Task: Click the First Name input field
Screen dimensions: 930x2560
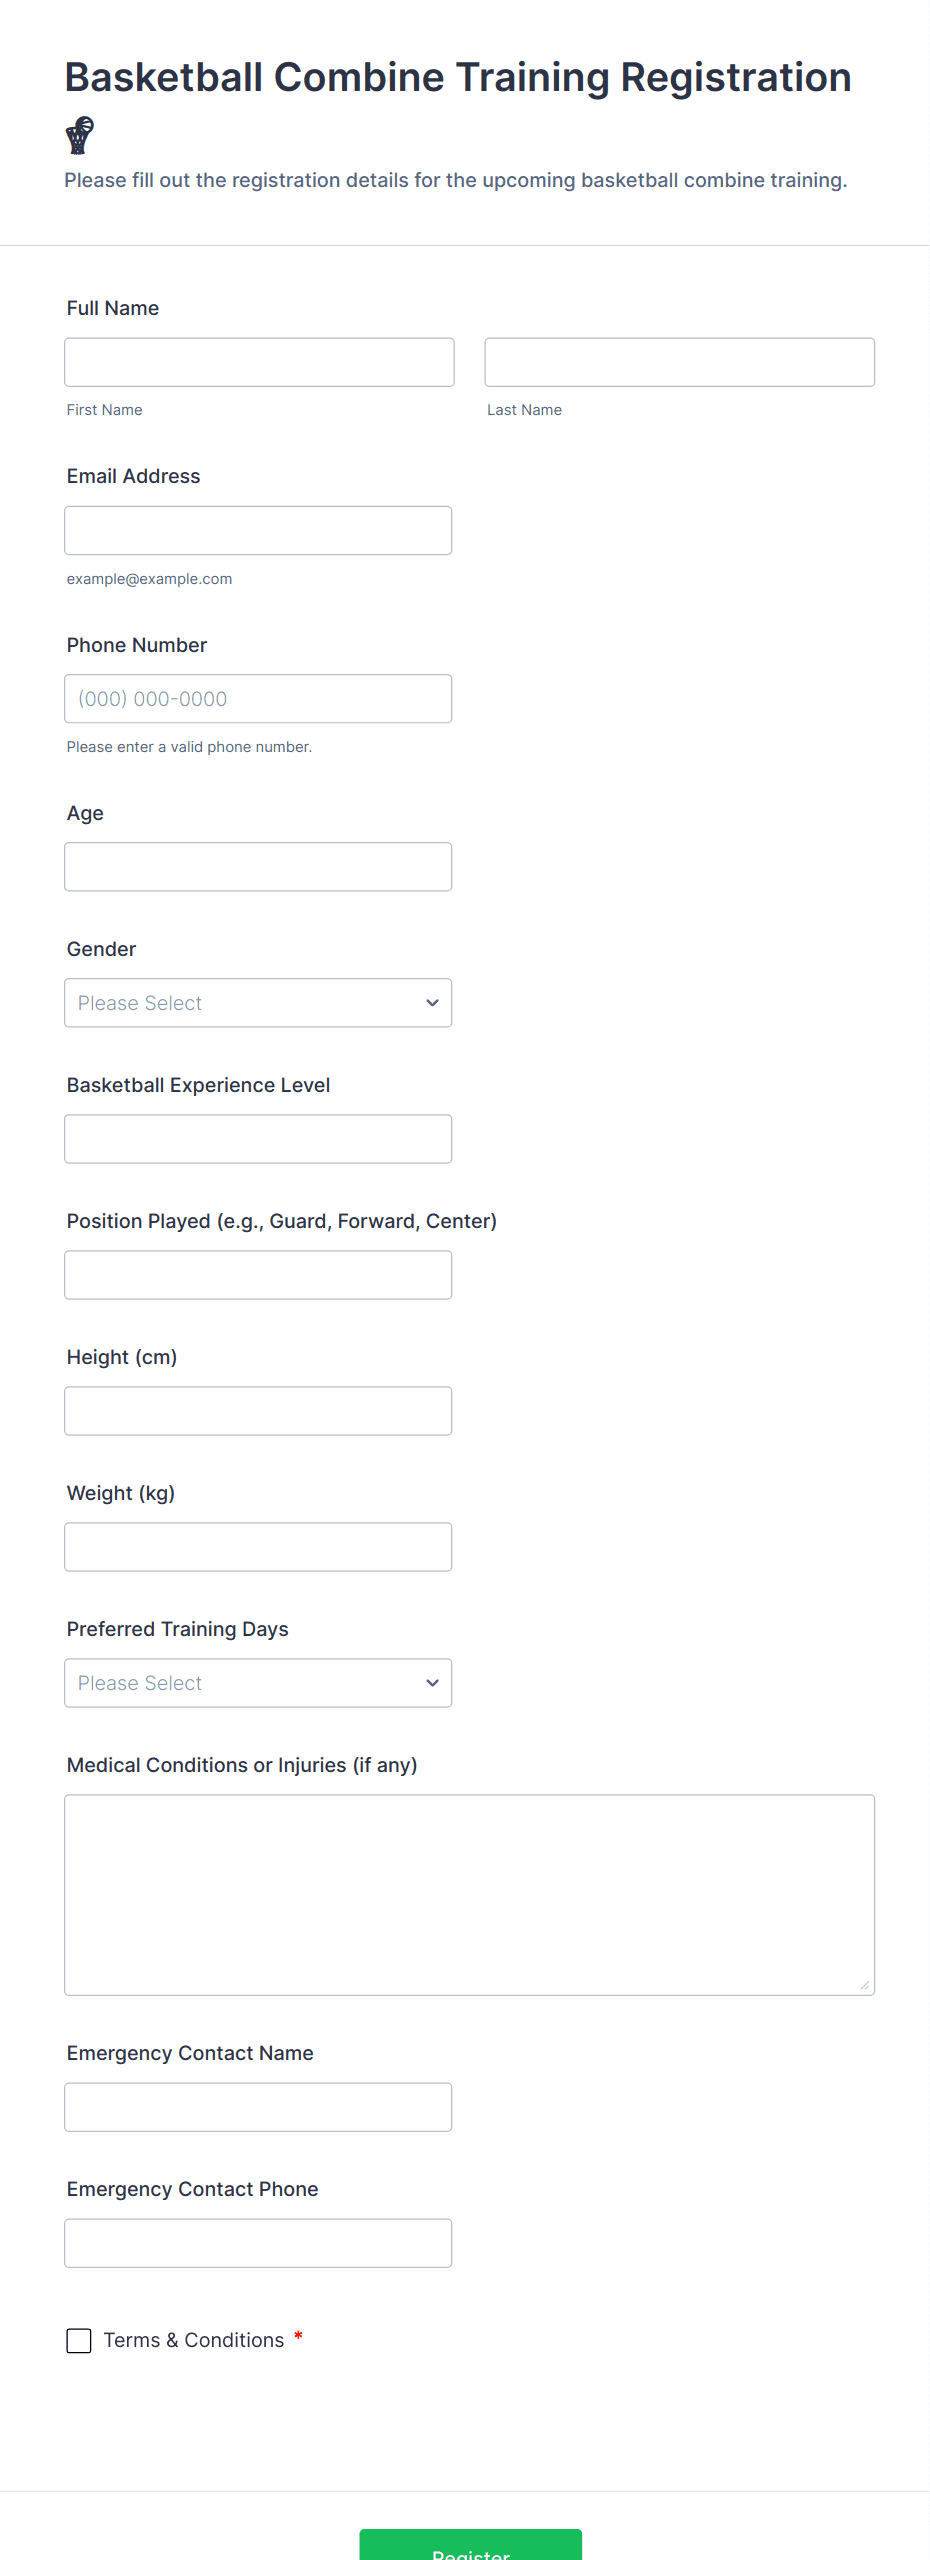Action: [259, 362]
